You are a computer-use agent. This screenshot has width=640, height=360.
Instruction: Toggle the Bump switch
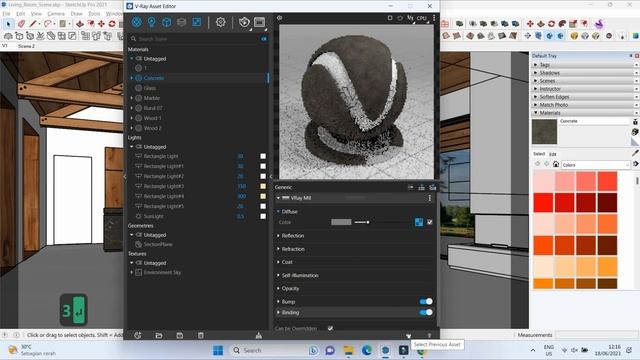click(426, 302)
